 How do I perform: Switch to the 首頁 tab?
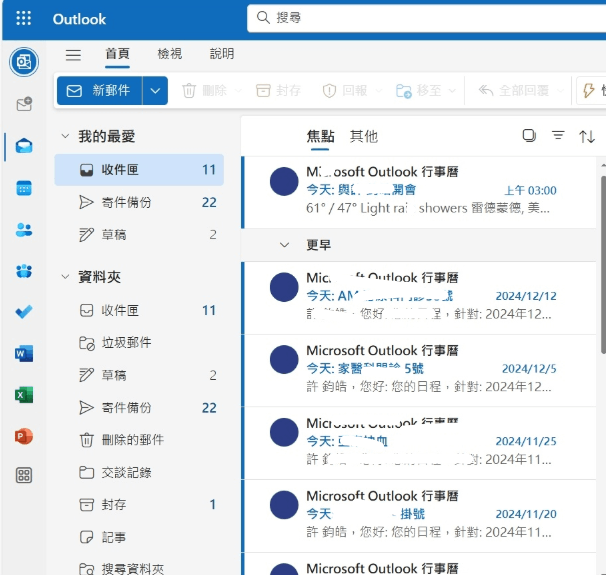click(117, 54)
